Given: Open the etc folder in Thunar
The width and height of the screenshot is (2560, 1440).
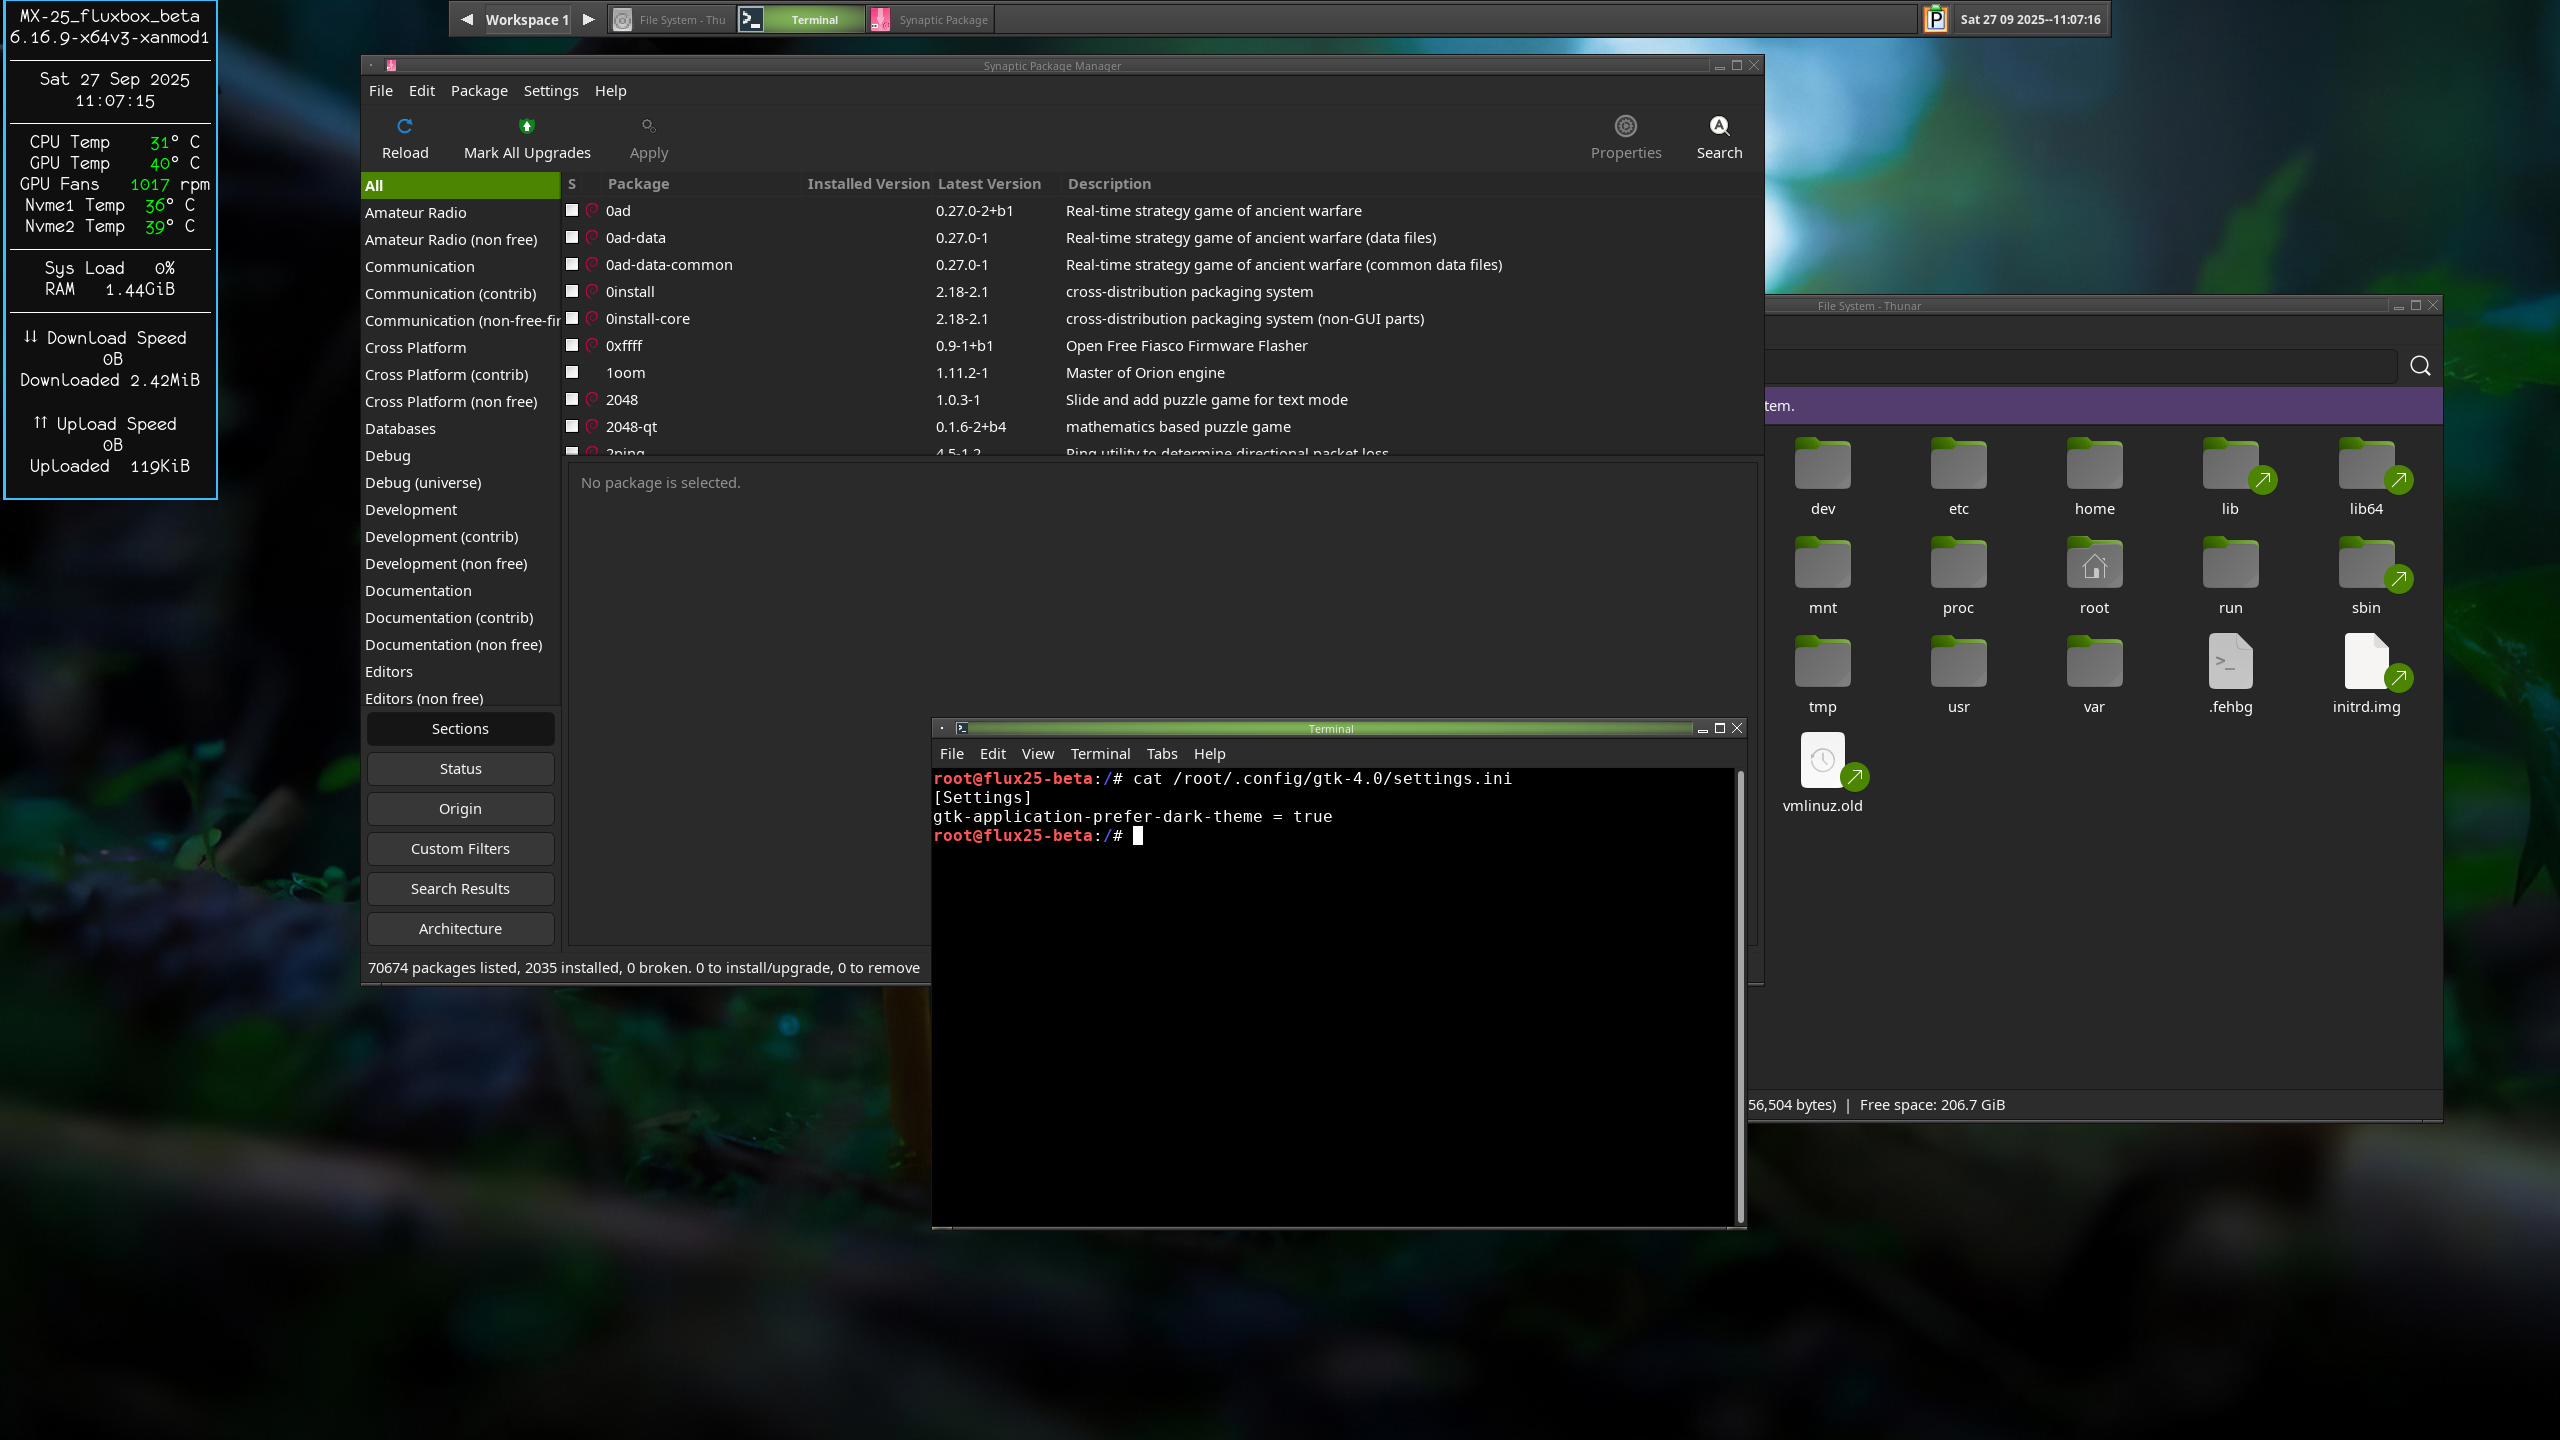Looking at the screenshot, I should point(1958,466).
